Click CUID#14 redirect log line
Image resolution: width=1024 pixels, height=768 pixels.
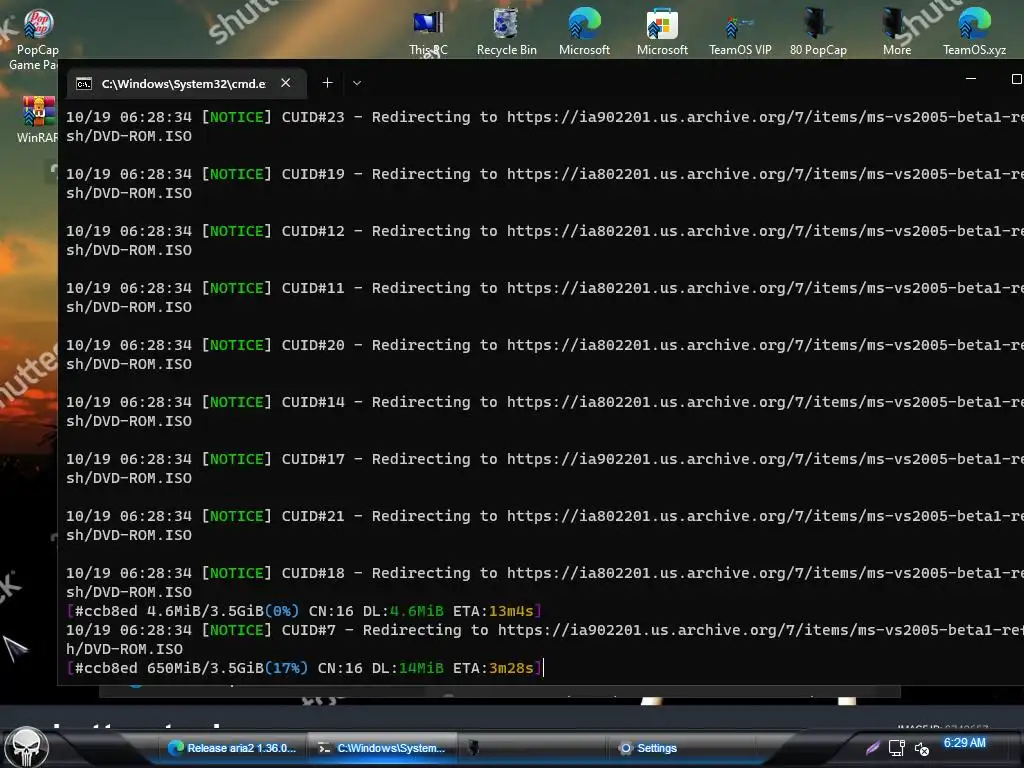pyautogui.click(x=545, y=411)
